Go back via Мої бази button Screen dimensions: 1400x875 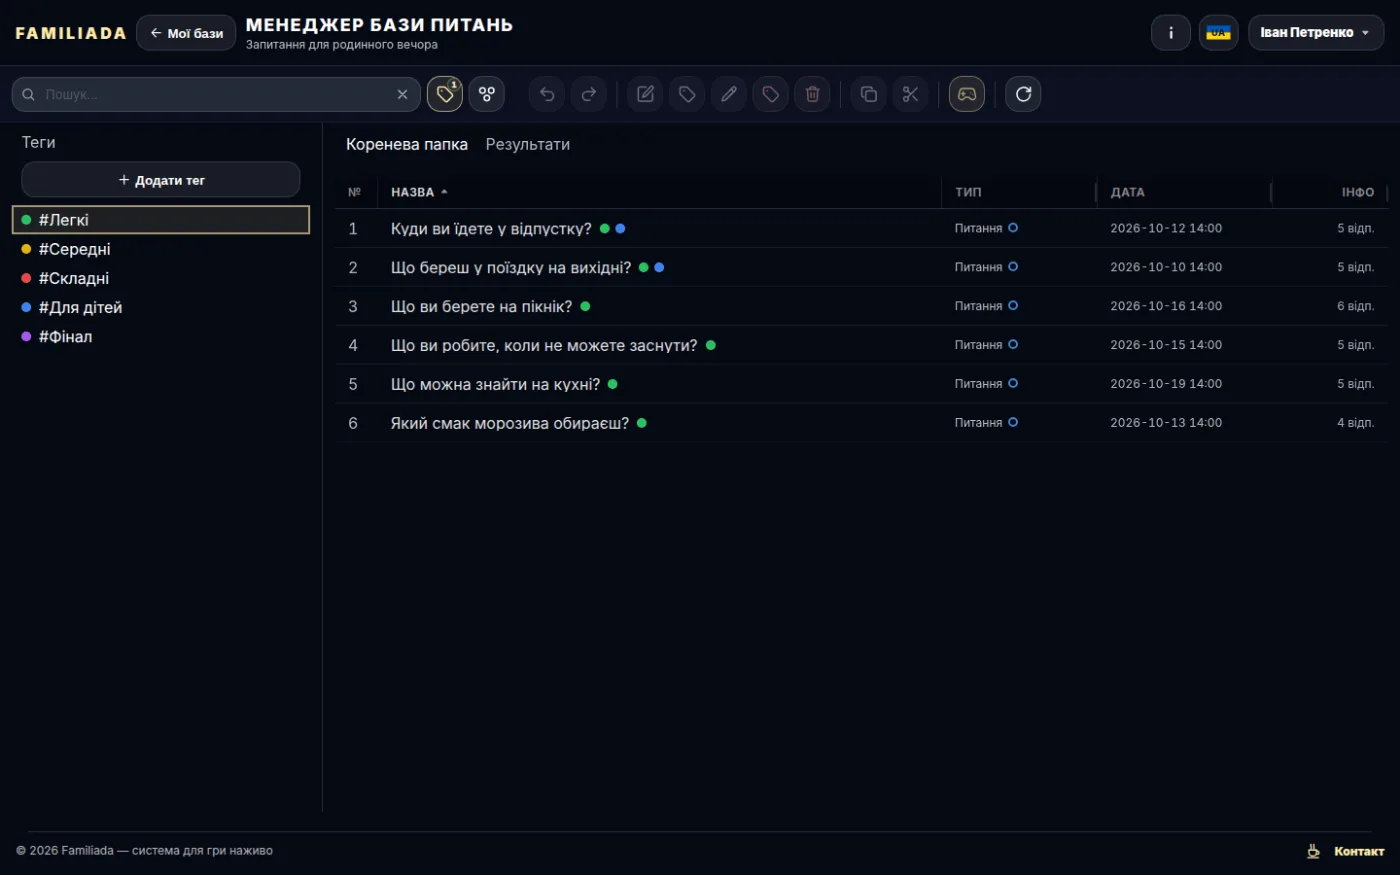click(x=186, y=33)
